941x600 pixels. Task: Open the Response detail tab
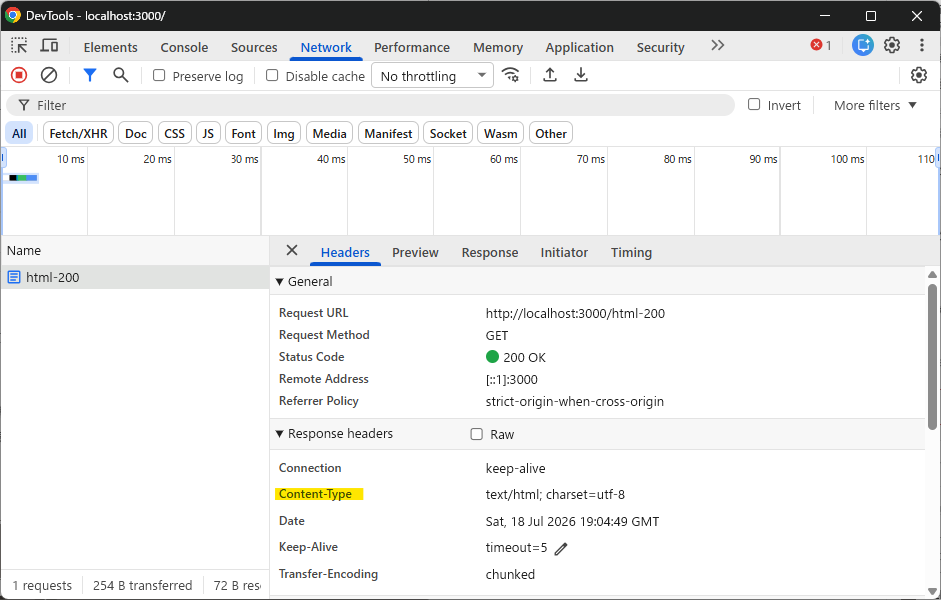point(490,253)
